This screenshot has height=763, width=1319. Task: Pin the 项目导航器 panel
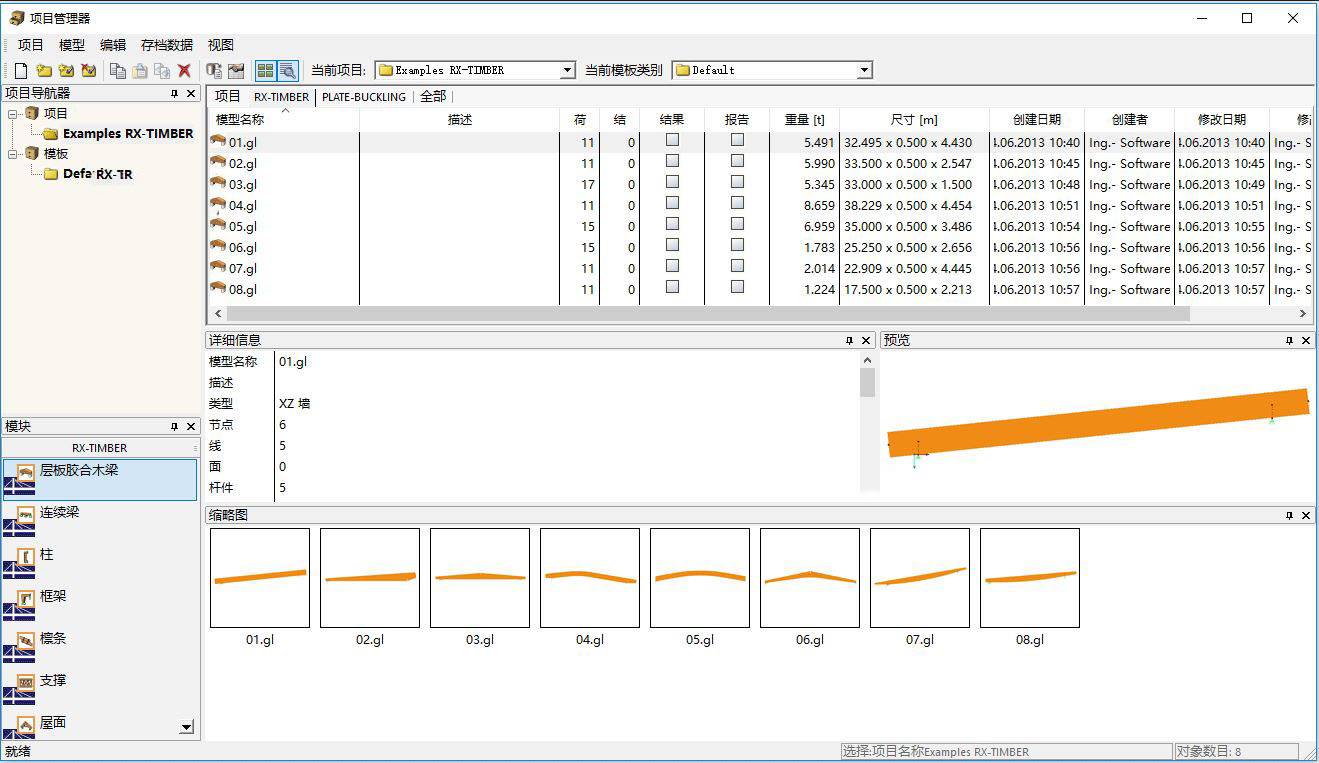tap(174, 93)
